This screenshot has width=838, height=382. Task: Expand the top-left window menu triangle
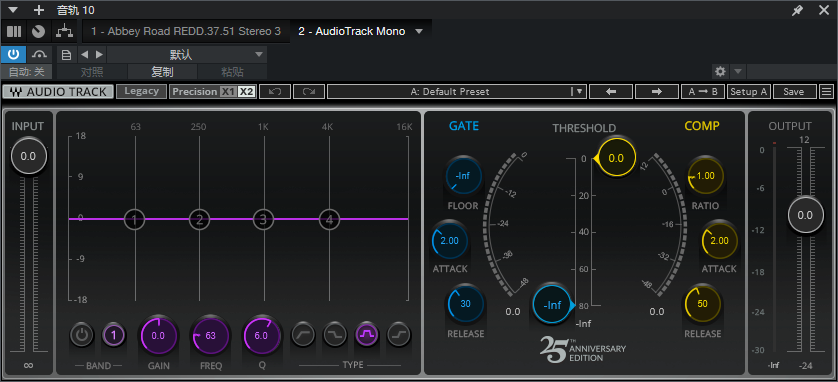coord(13,10)
